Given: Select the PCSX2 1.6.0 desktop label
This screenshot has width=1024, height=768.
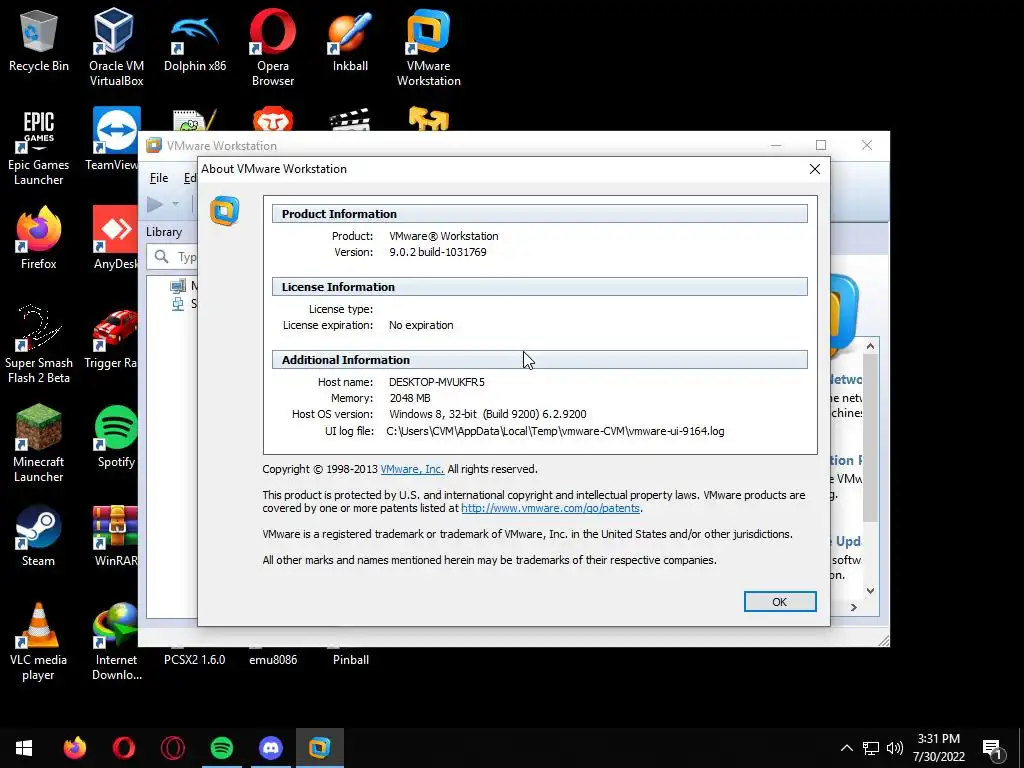Looking at the screenshot, I should 195,660.
